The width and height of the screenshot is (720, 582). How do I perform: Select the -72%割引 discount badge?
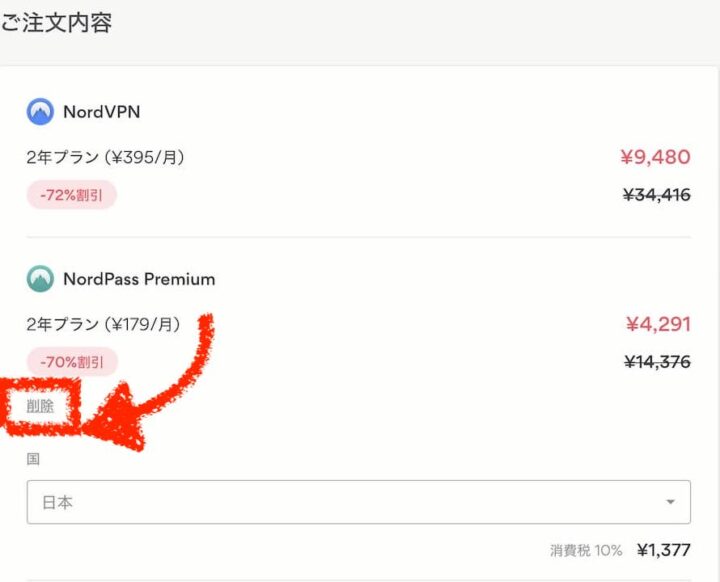[71, 195]
